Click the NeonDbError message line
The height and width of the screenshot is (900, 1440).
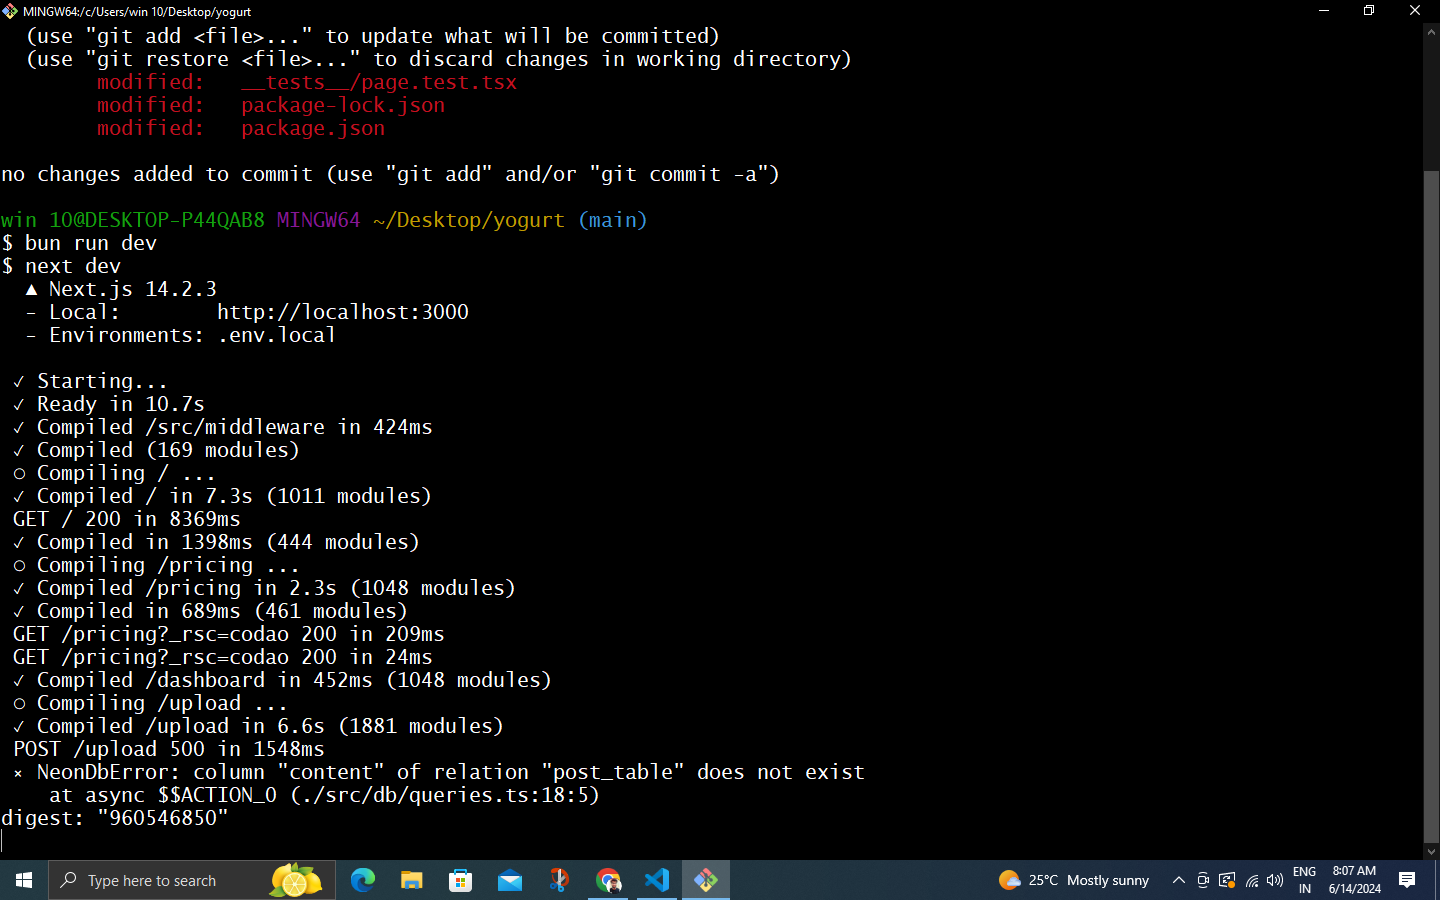[x=439, y=772]
